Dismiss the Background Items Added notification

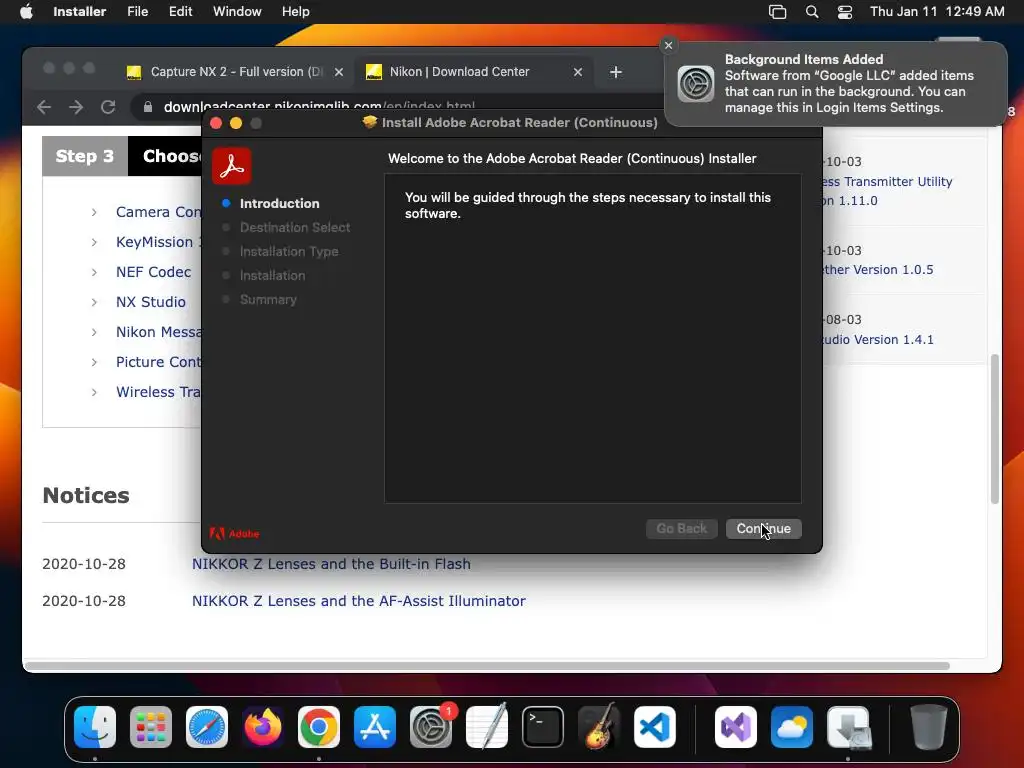click(x=668, y=45)
